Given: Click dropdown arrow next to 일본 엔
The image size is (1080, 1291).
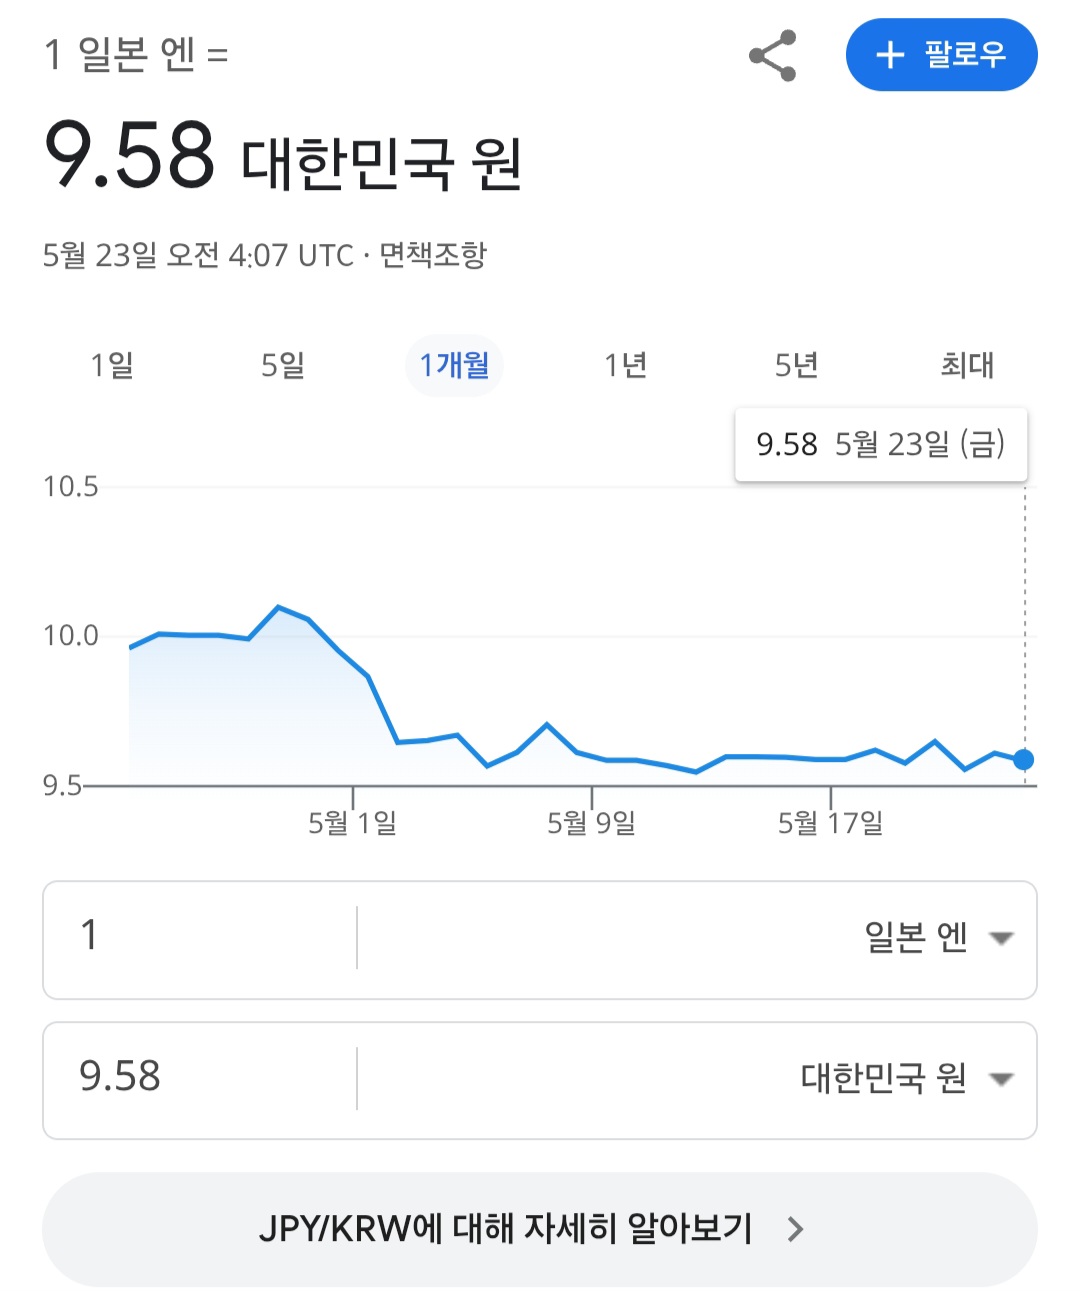Looking at the screenshot, I should click(x=1001, y=939).
